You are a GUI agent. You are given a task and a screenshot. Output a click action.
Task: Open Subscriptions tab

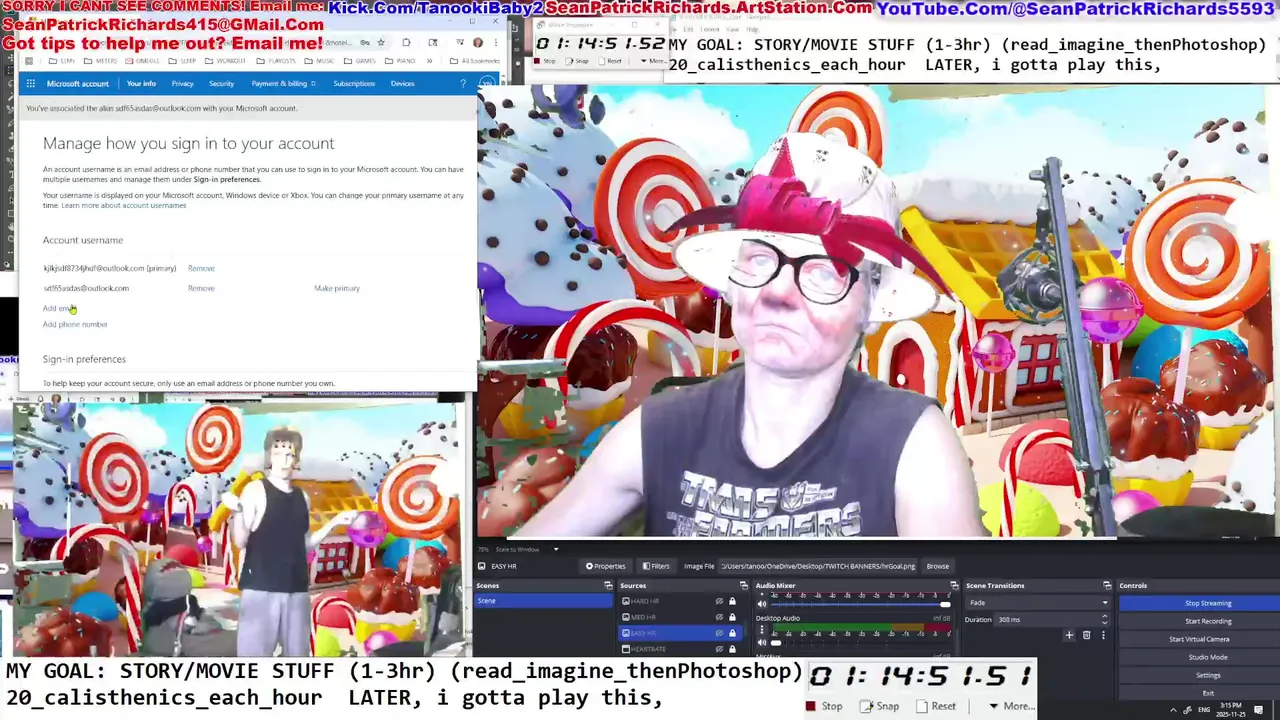[354, 83]
